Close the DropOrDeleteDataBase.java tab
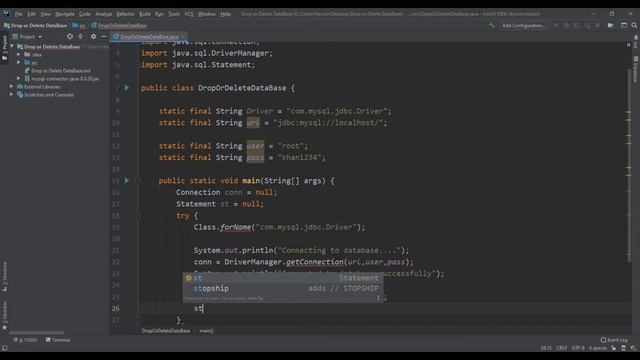This screenshot has height=360, width=640. pyautogui.click(x=182, y=37)
